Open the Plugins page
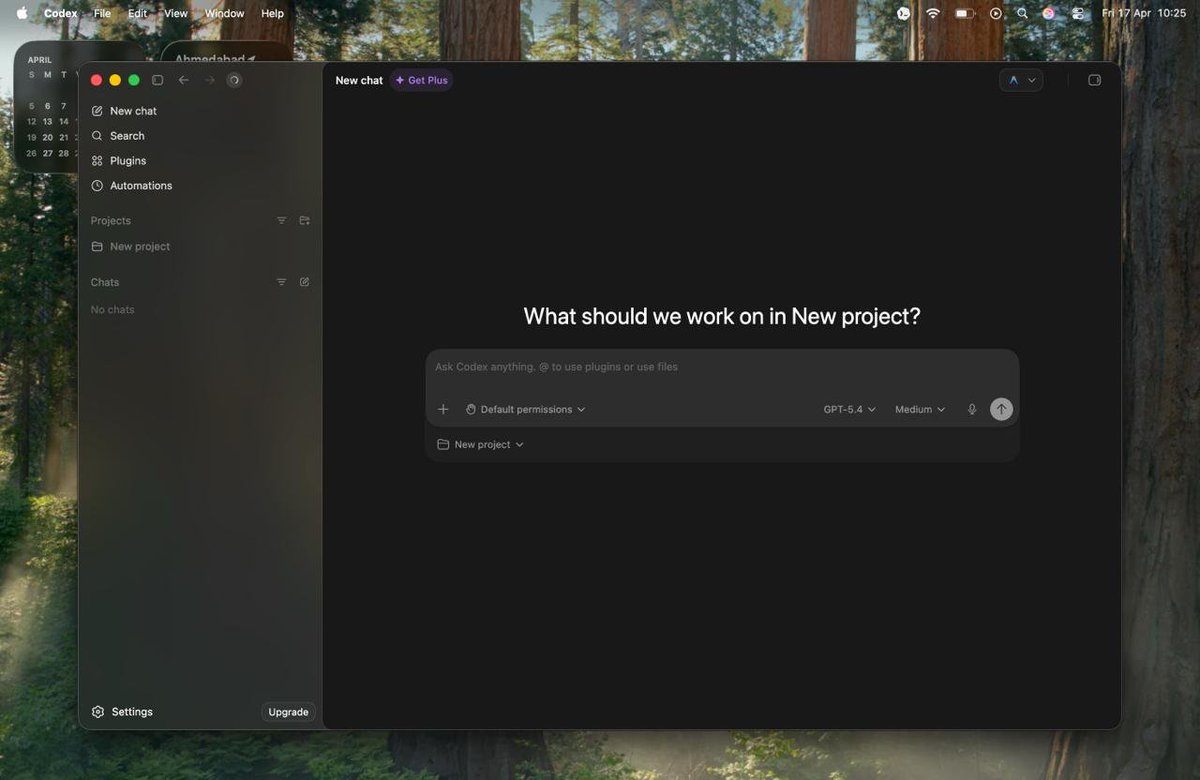The height and width of the screenshot is (780, 1200). click(x=119, y=161)
